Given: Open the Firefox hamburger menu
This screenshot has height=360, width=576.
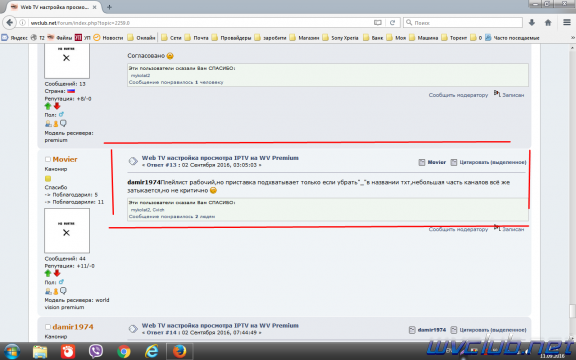Looking at the screenshot, I should pos(567,22).
